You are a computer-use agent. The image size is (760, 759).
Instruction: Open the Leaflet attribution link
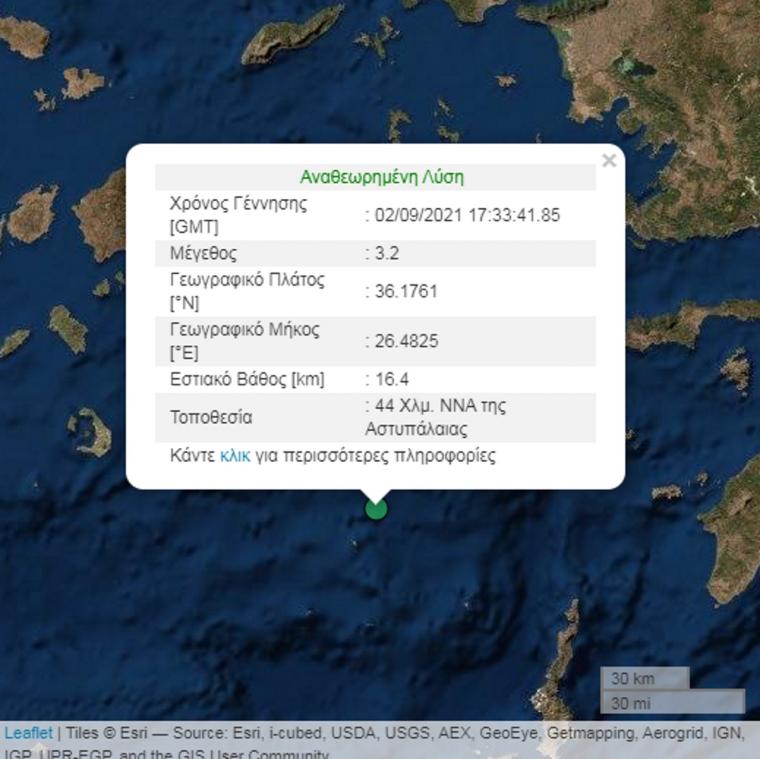pyautogui.click(x=28, y=734)
